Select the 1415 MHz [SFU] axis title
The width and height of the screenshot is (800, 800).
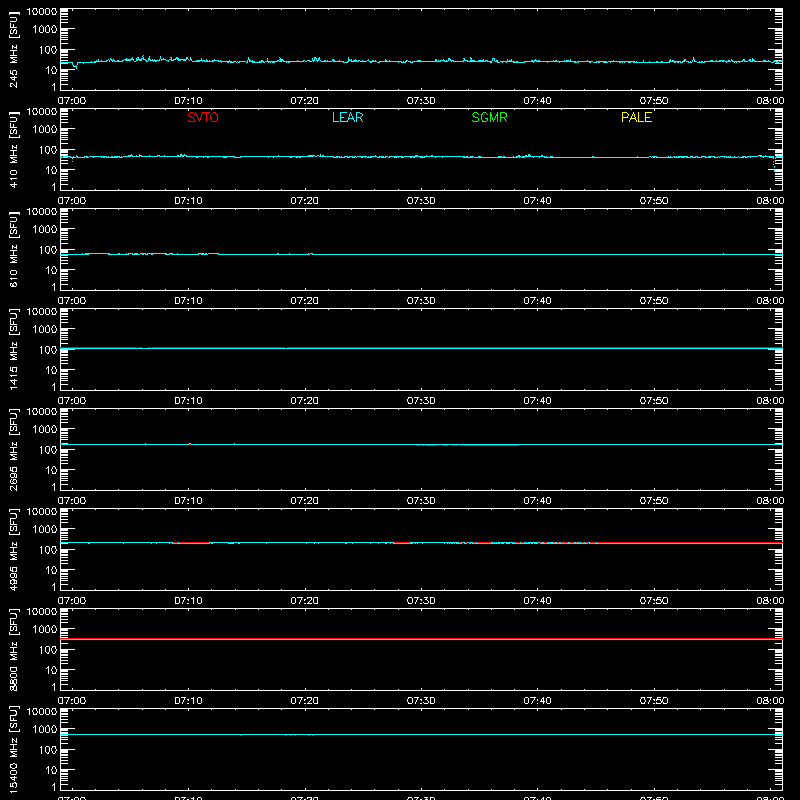(13, 349)
